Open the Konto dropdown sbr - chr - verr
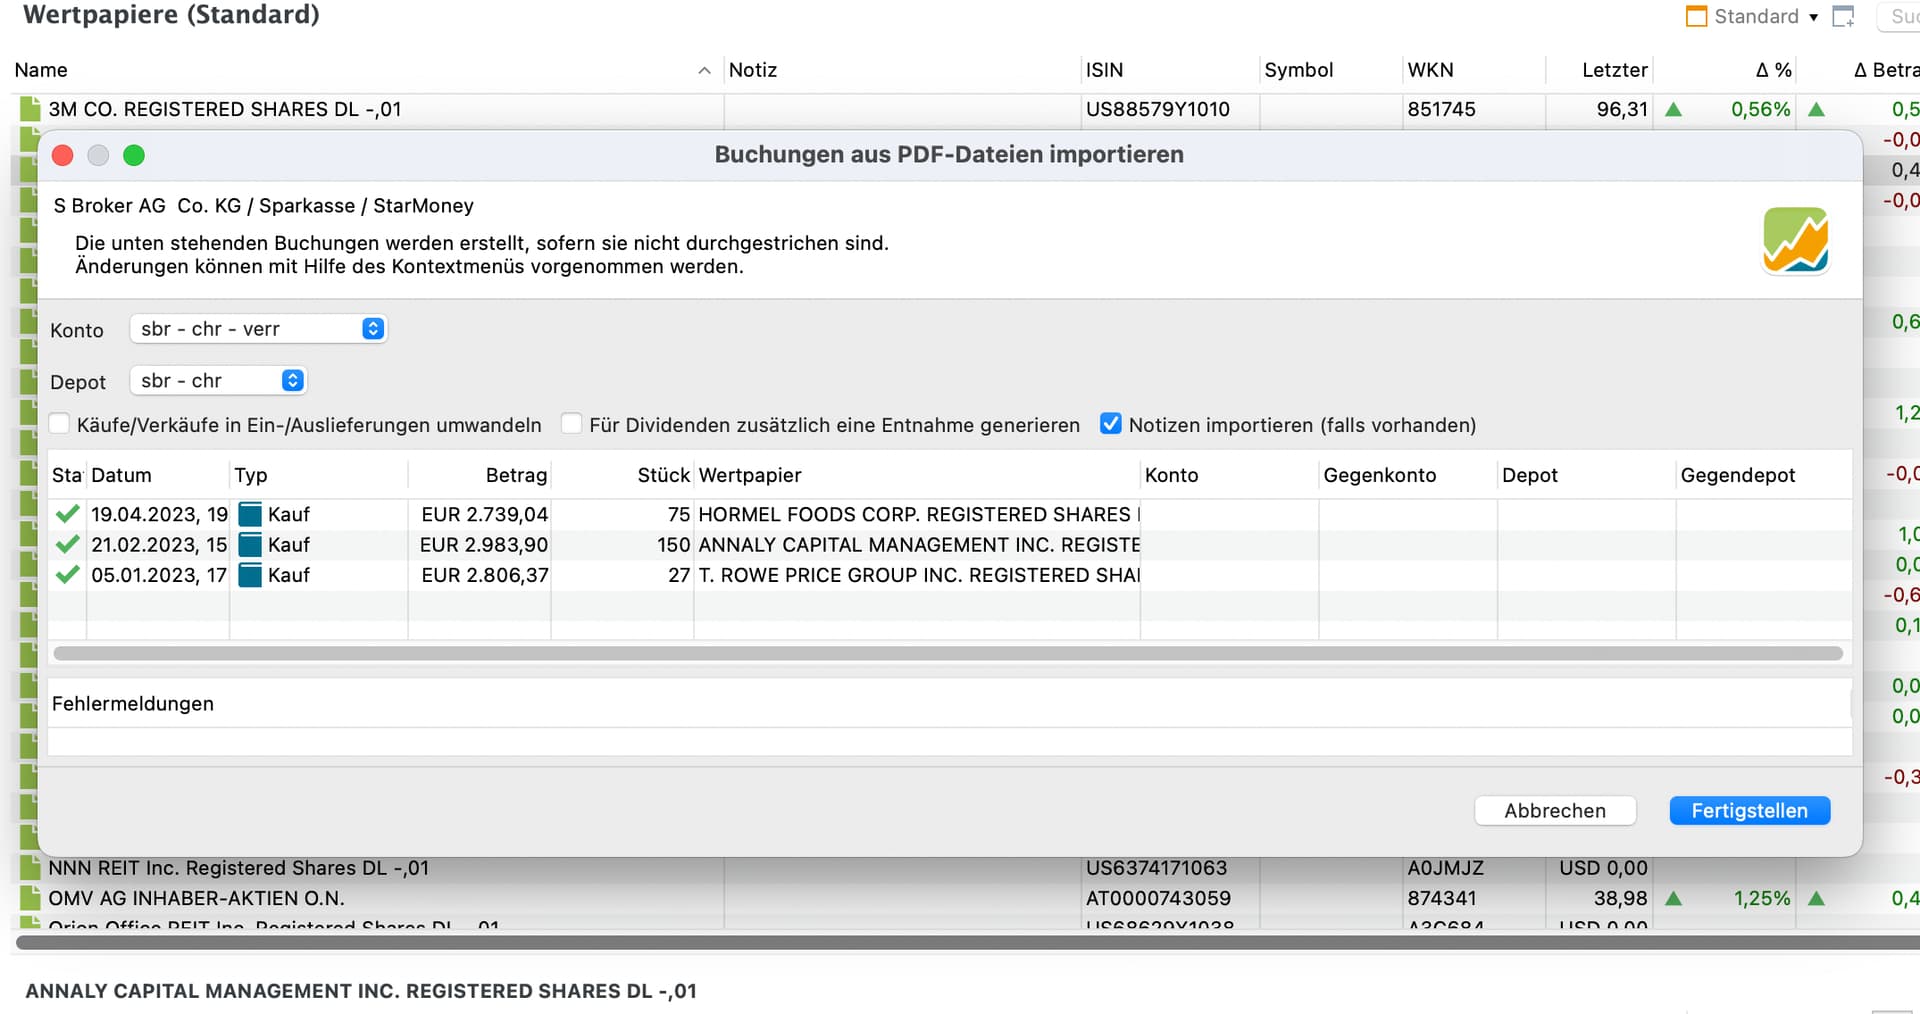 click(258, 329)
